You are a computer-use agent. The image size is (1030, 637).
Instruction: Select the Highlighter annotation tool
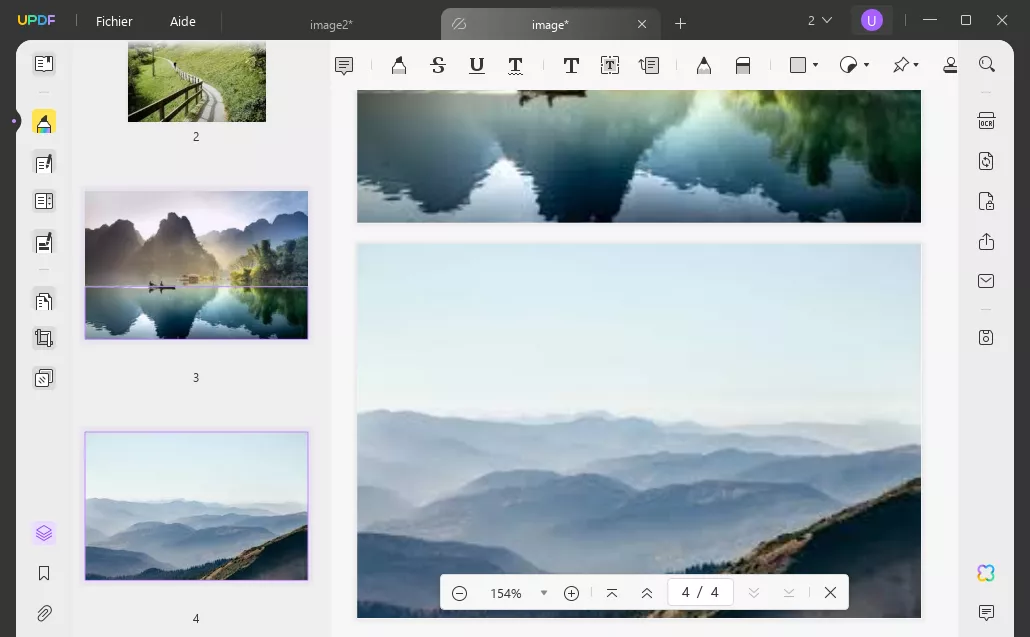[x=398, y=65]
